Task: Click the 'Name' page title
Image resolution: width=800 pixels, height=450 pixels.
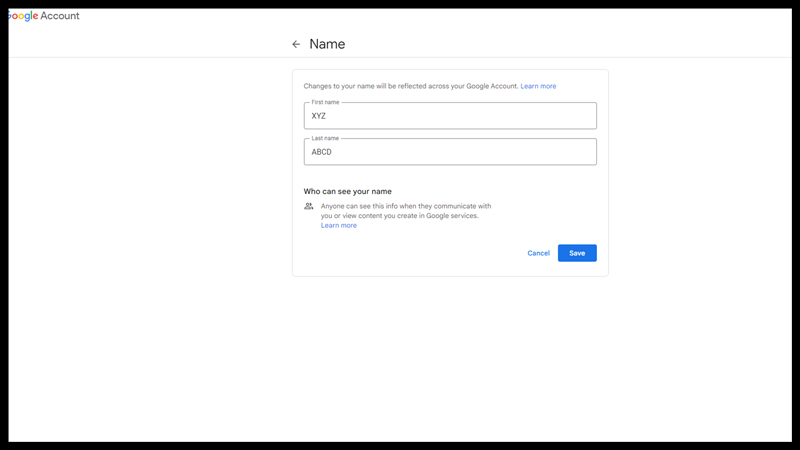Action: point(327,44)
